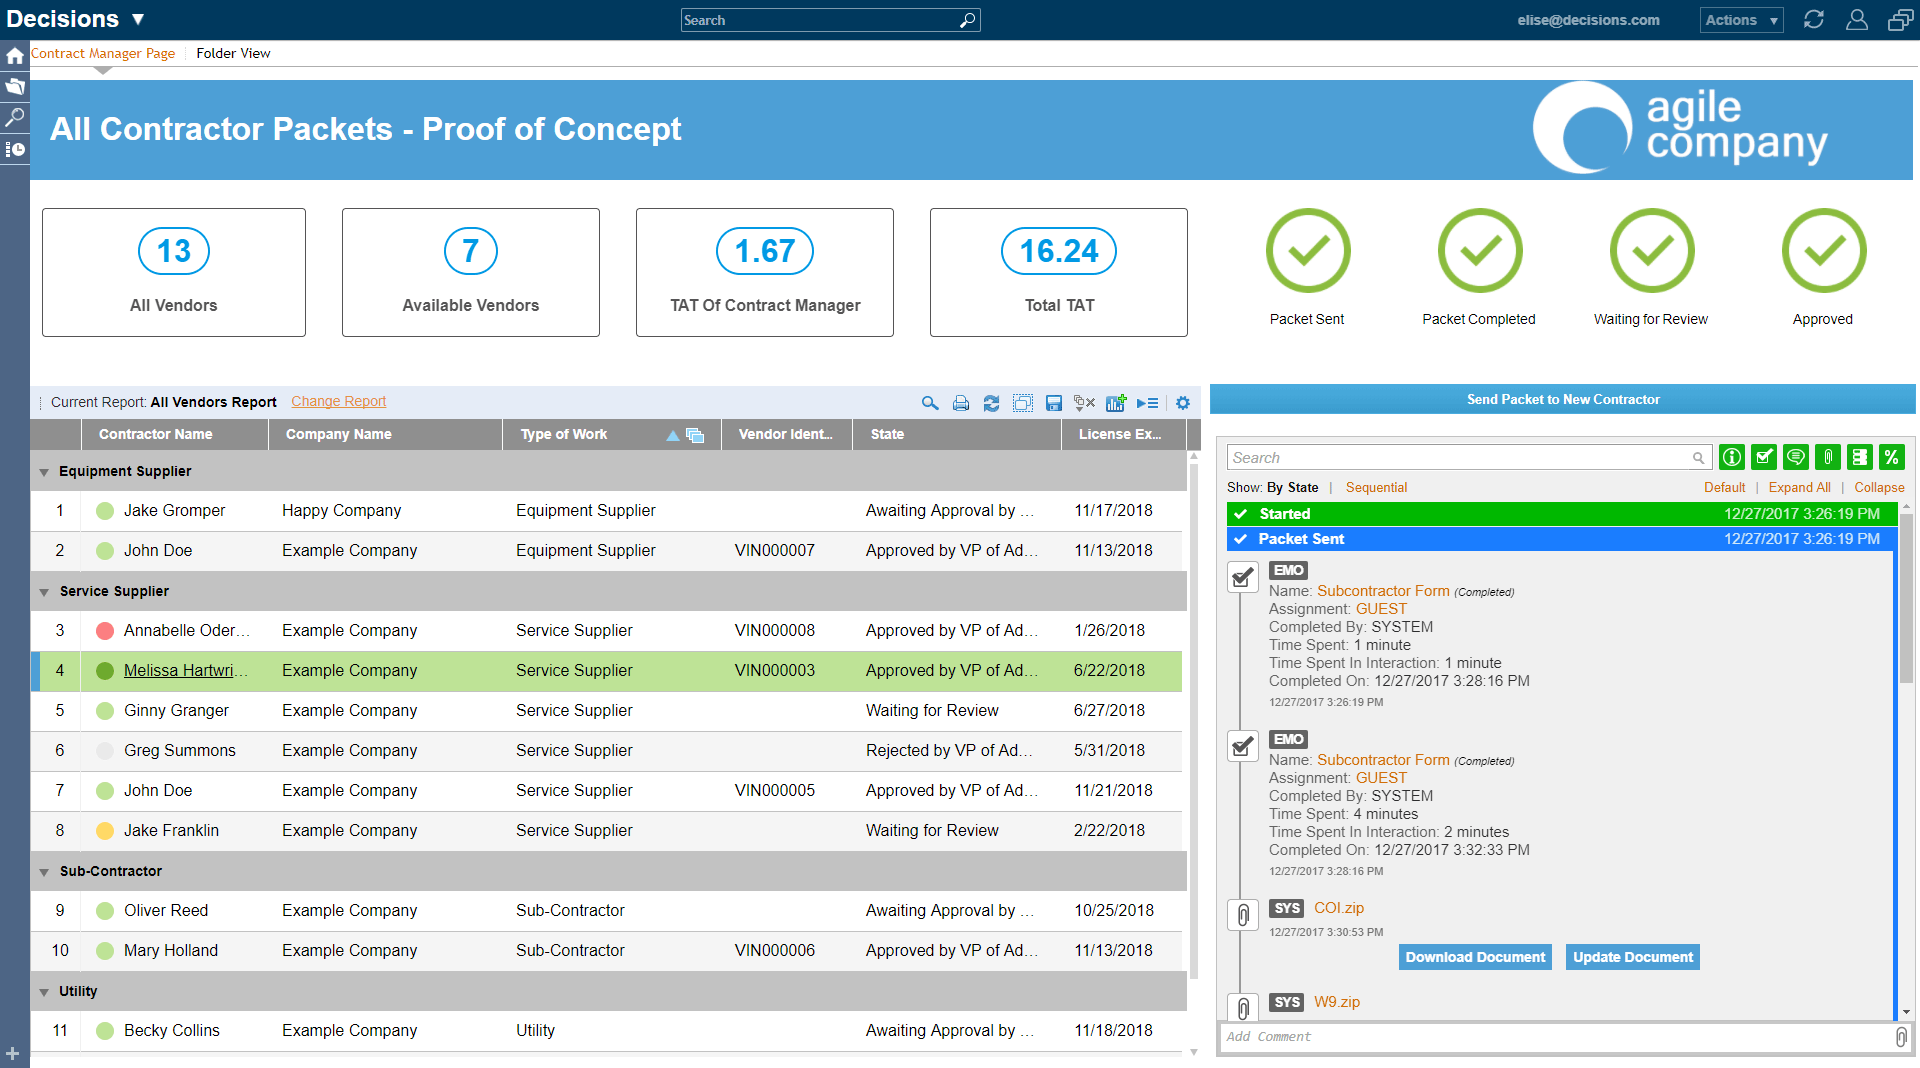Open report settings gear icon

[x=1183, y=403]
